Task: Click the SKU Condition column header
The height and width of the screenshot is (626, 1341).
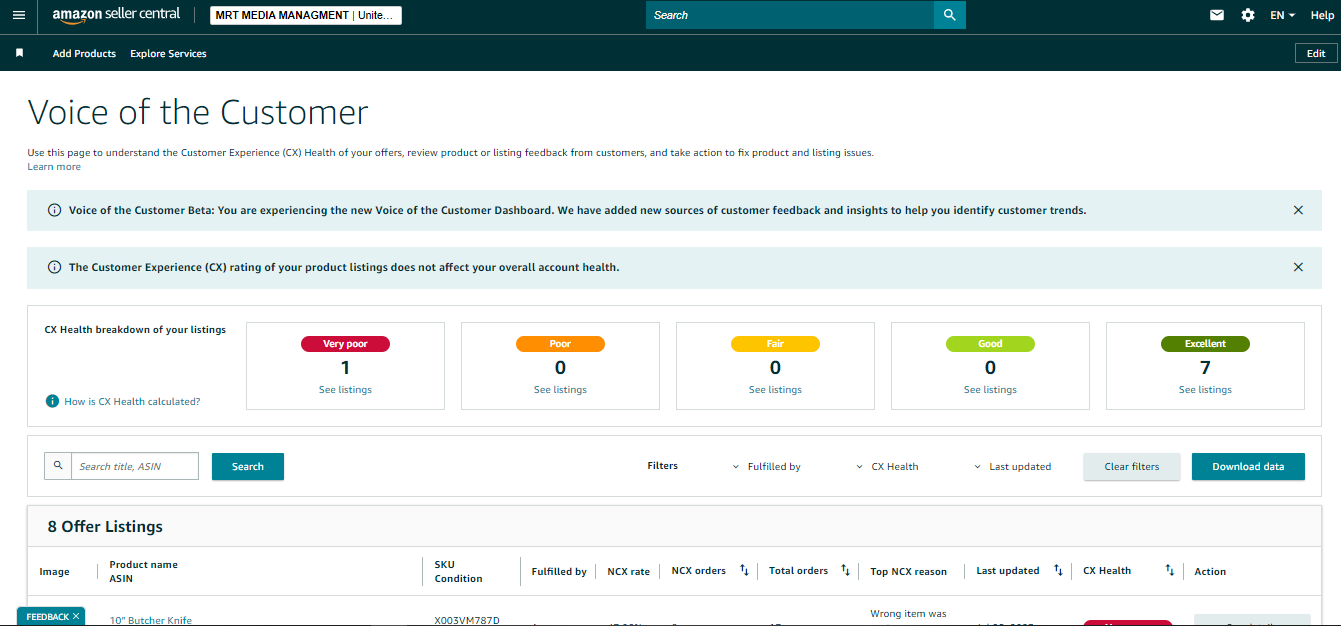Action: coord(458,571)
